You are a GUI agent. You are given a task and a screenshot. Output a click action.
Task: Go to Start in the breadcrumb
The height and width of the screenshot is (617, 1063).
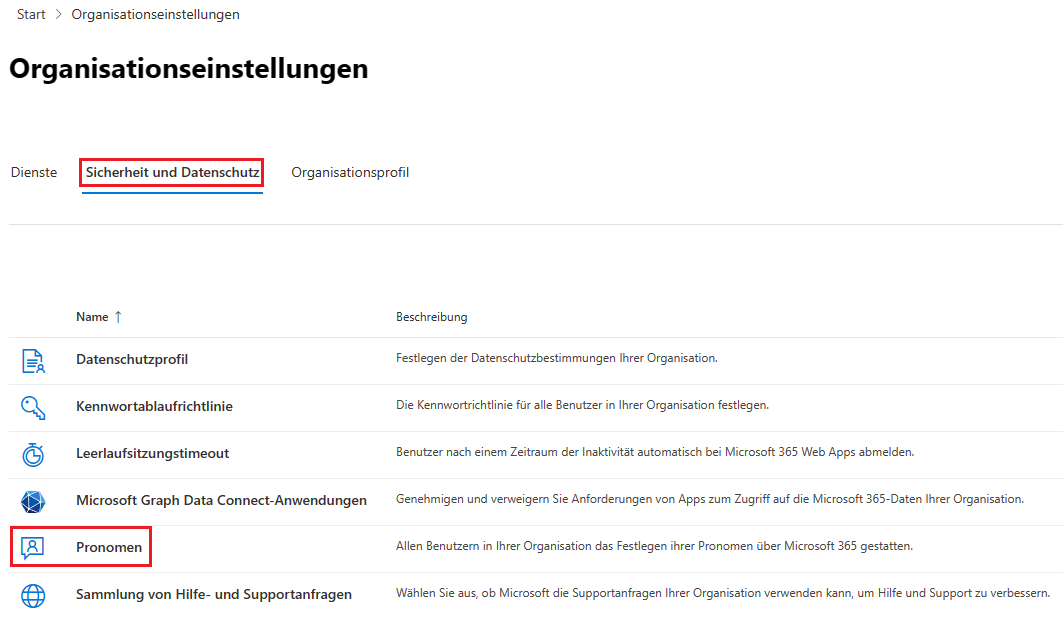[x=31, y=15]
